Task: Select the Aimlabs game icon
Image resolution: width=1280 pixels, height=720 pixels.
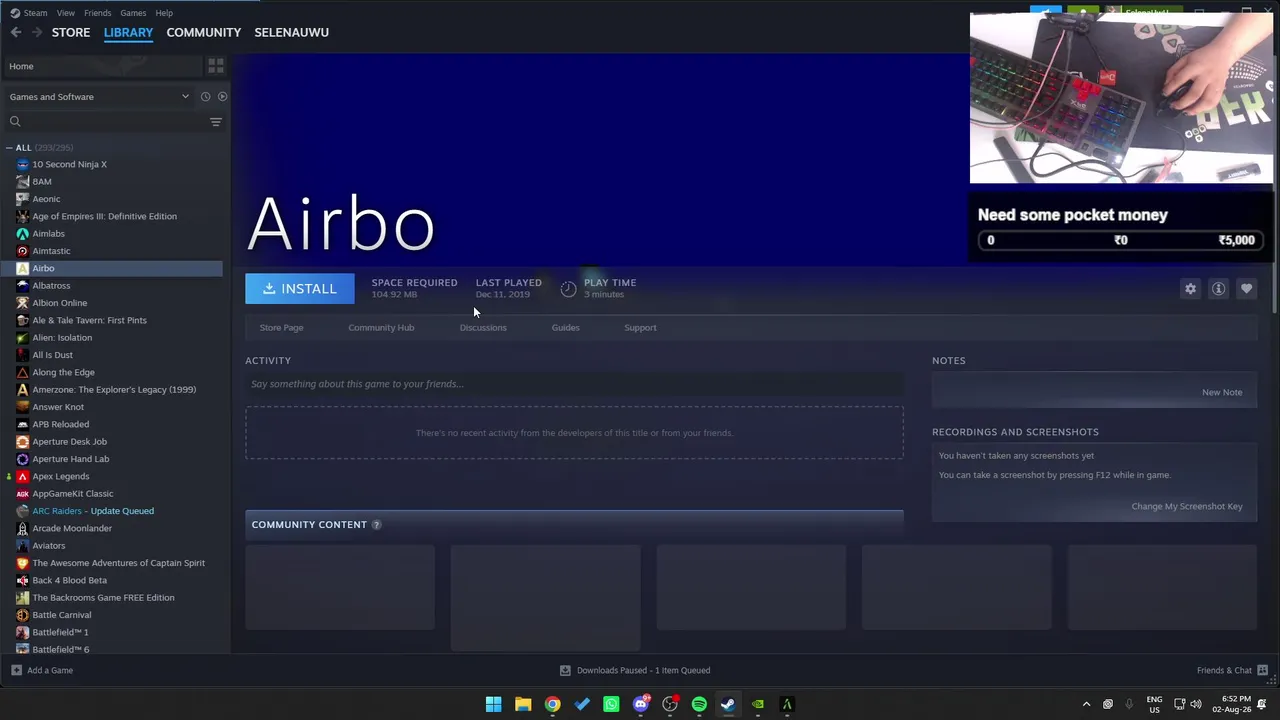Action: point(22,234)
